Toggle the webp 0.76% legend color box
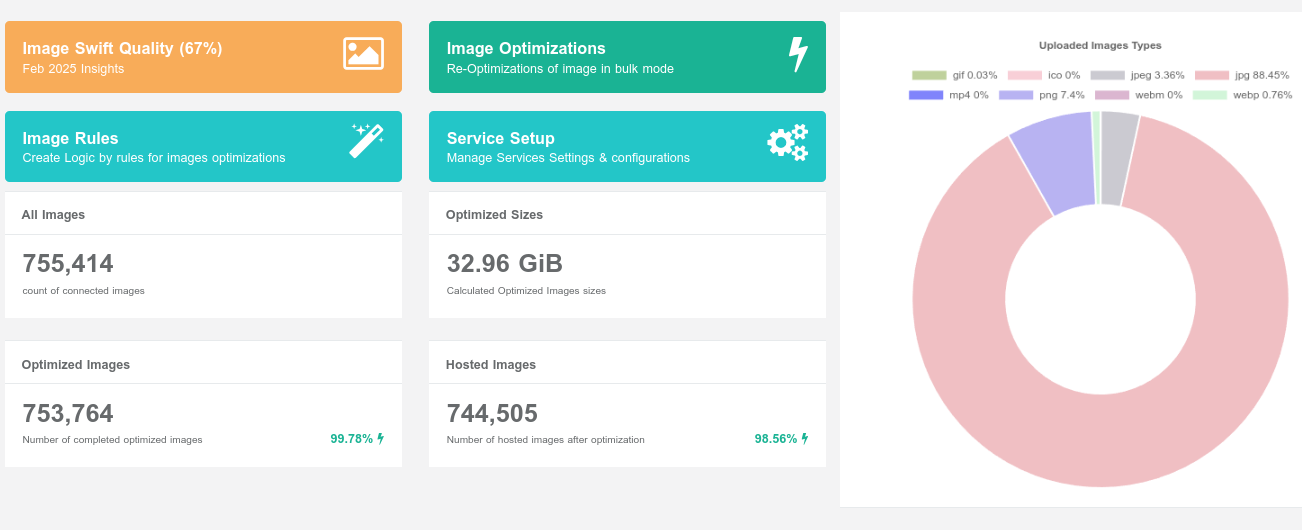1302x530 pixels. click(1209, 95)
